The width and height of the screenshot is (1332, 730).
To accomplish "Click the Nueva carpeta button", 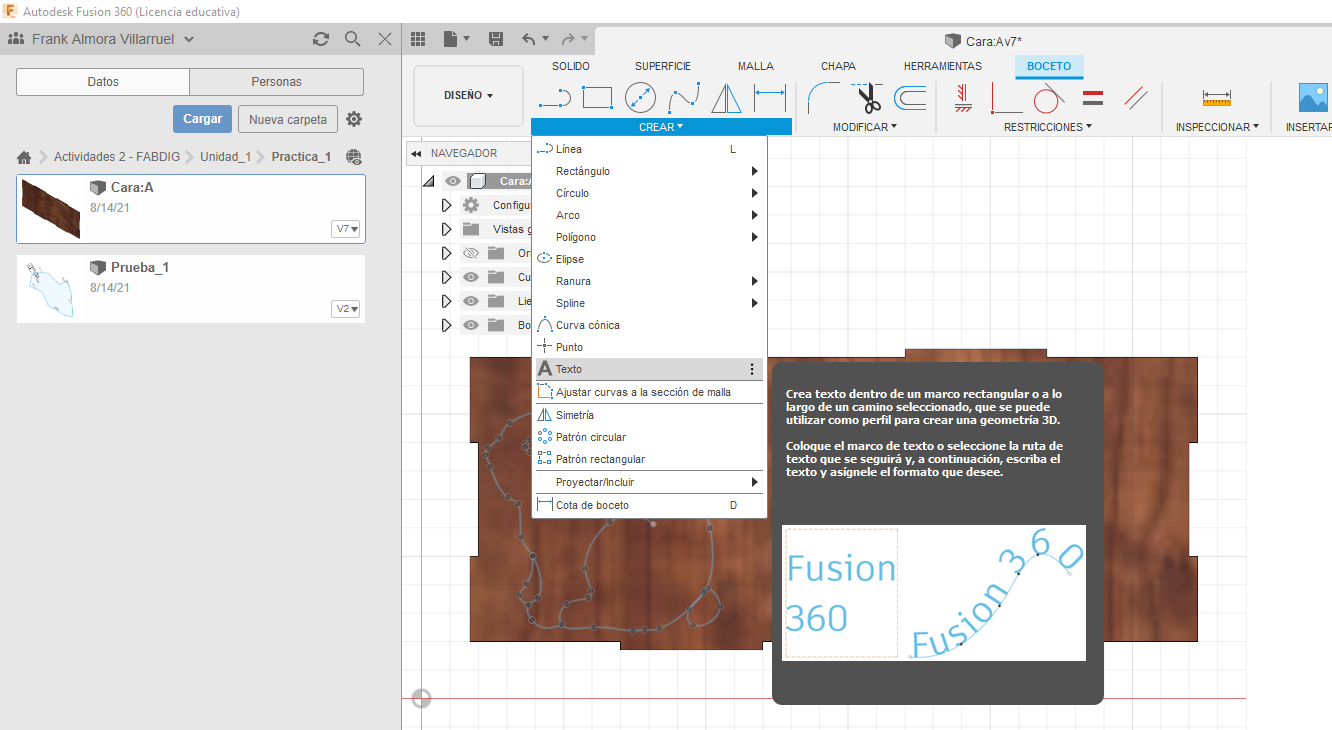I will [288, 119].
